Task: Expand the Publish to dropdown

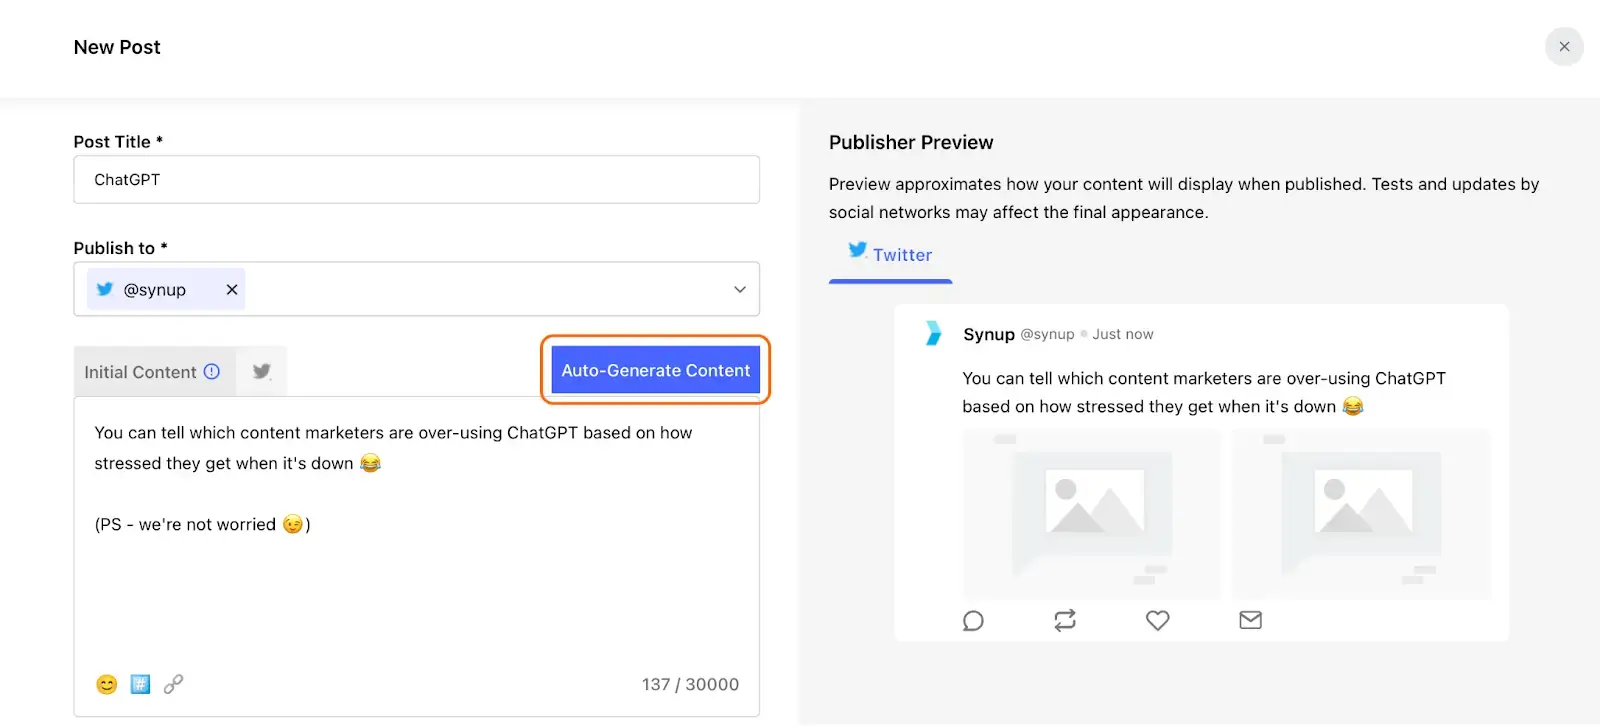Action: click(740, 289)
